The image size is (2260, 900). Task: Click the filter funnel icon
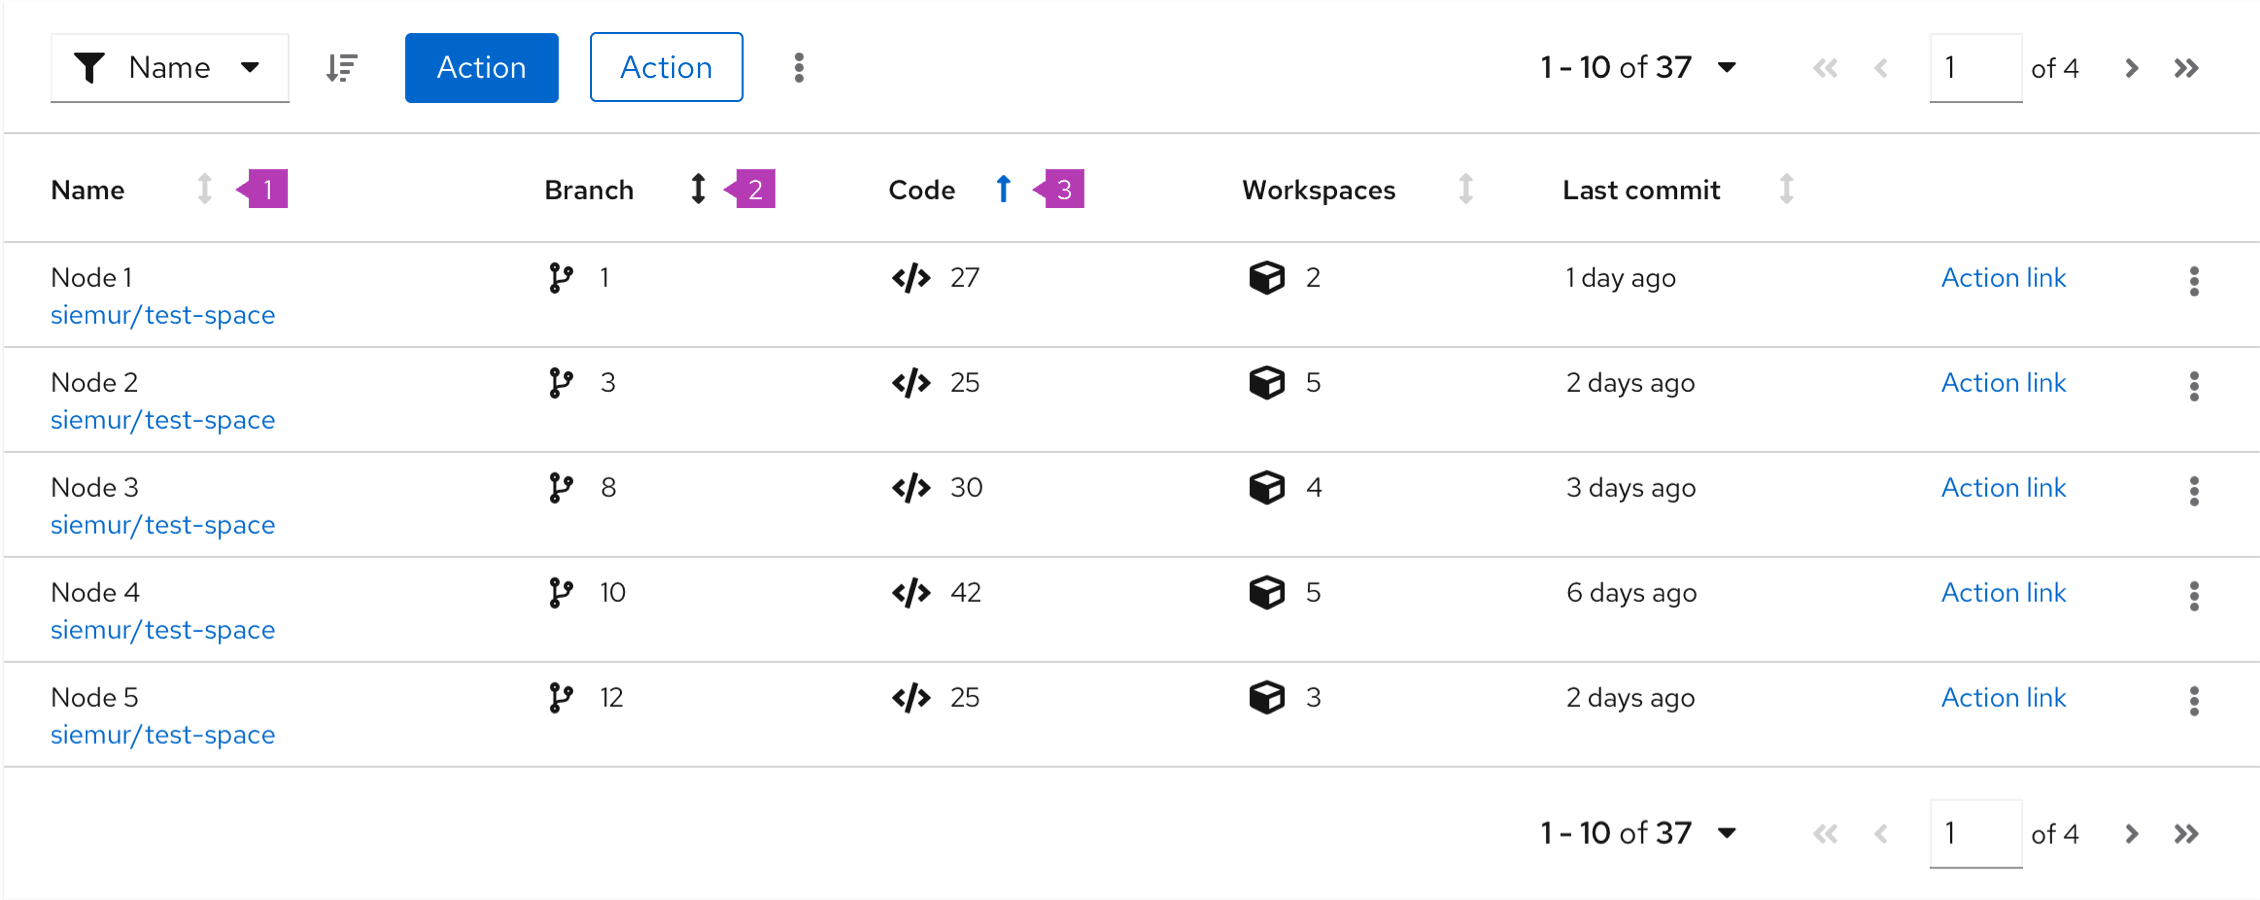(x=90, y=68)
